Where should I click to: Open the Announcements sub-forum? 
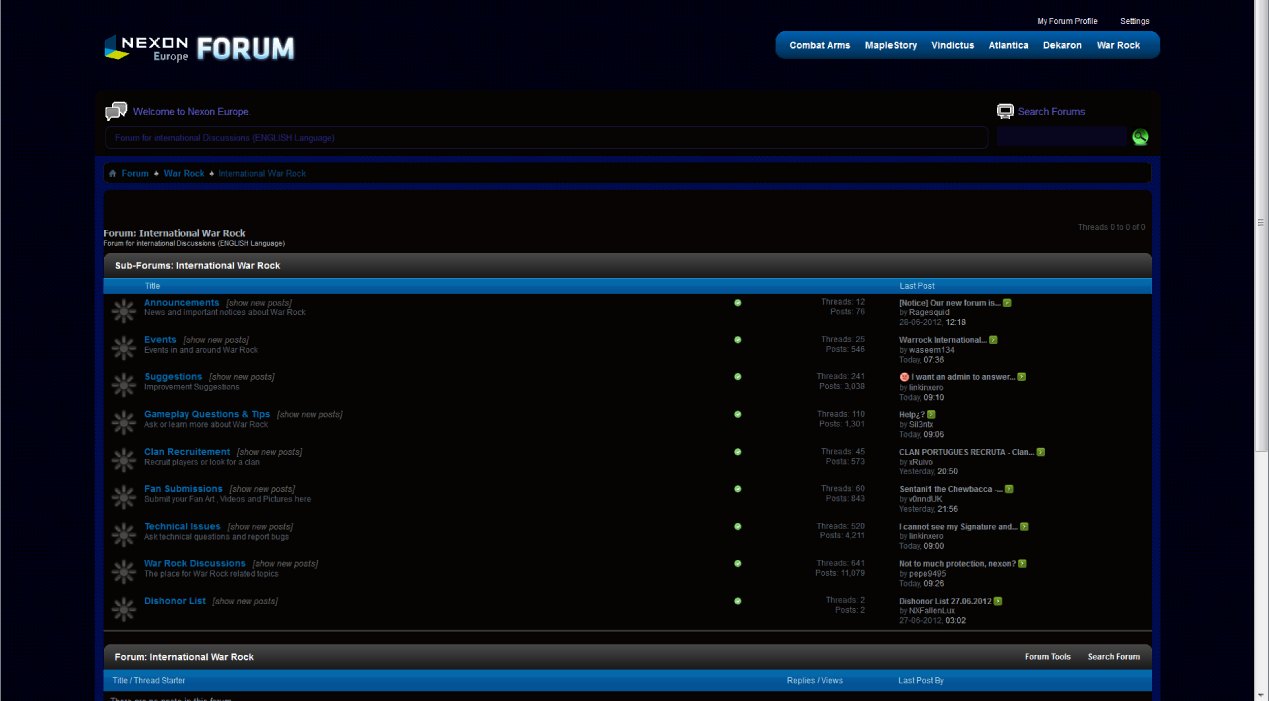[x=181, y=302]
